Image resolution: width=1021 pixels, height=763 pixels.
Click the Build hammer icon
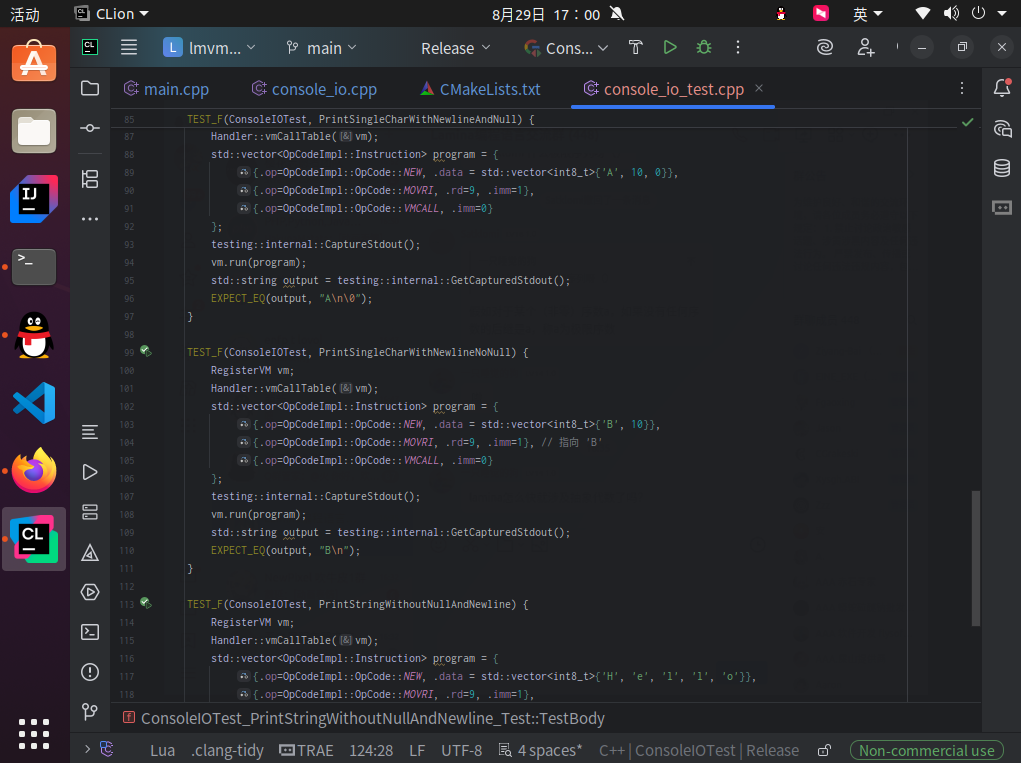tap(635, 47)
